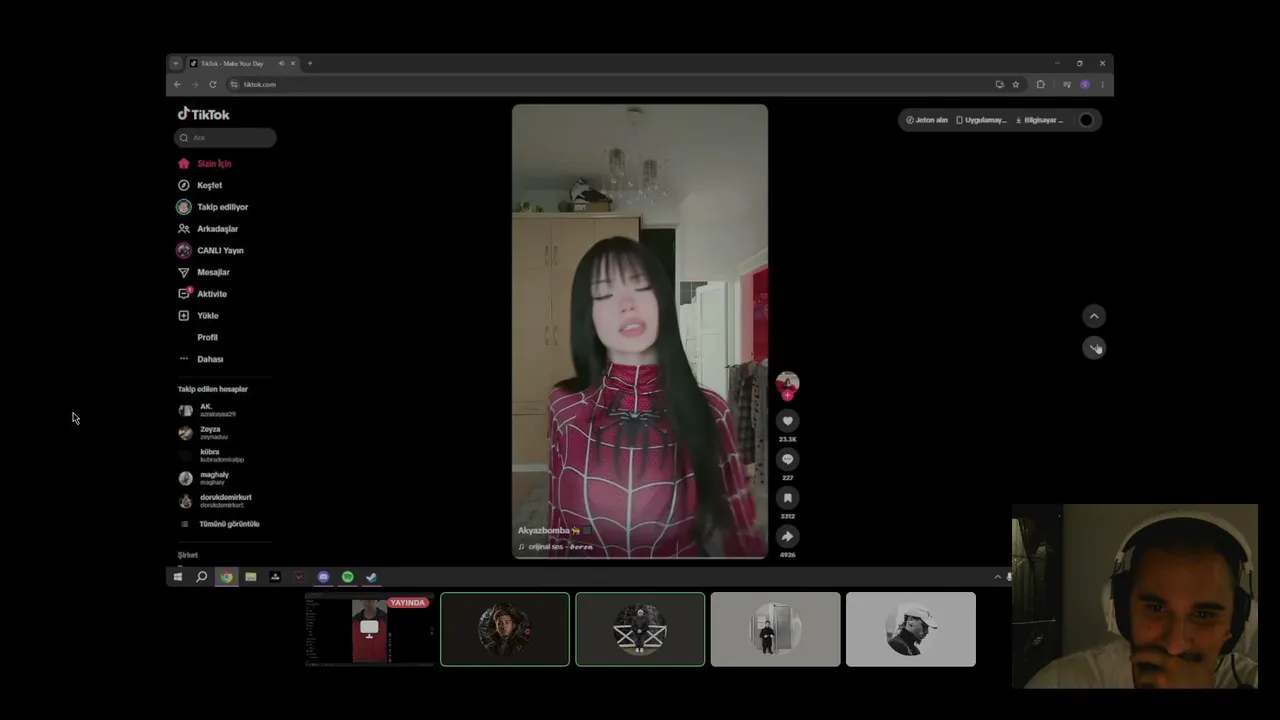Select the participant tile with crossed-barrier avatar
This screenshot has height=720, width=1280.
pos(640,629)
